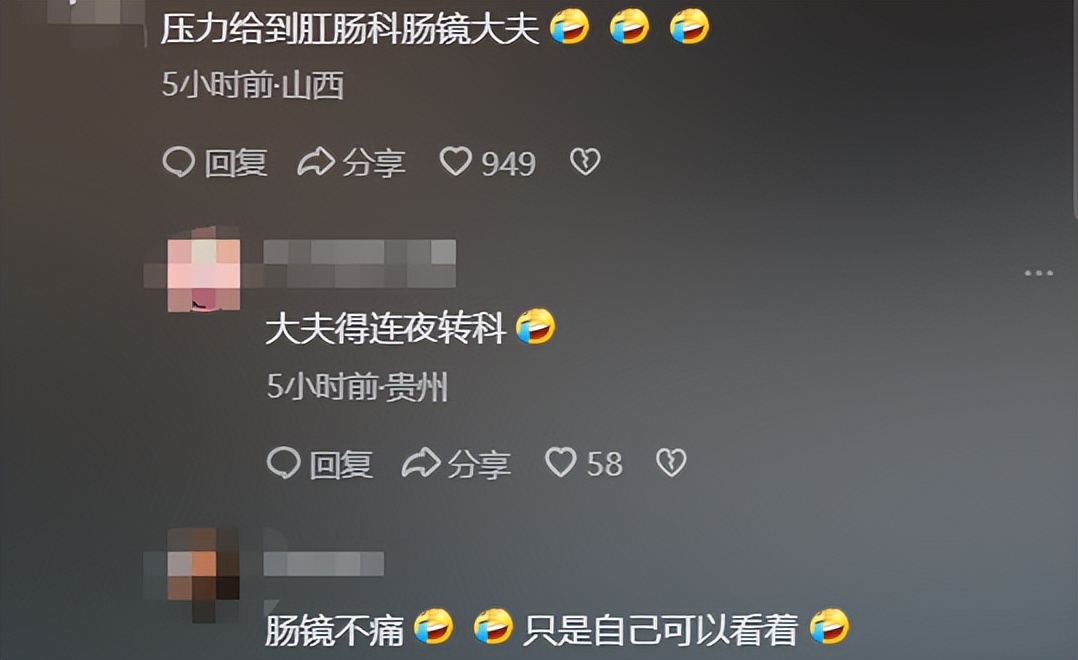Open brown pixelated user avatar

click(204, 574)
